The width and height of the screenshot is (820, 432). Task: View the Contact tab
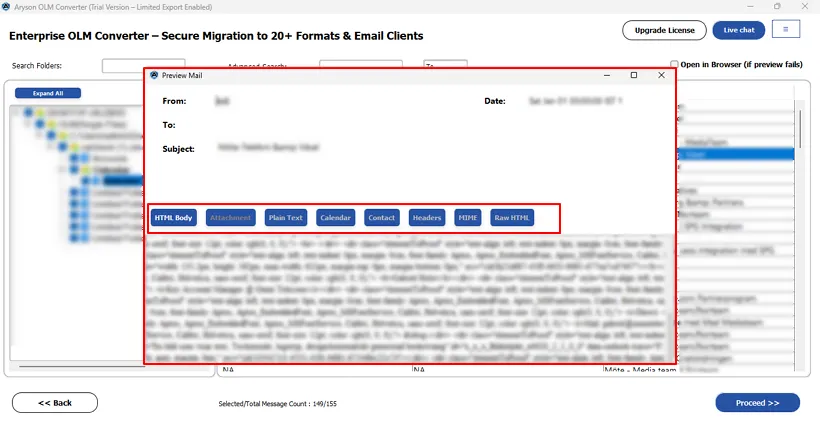381,217
